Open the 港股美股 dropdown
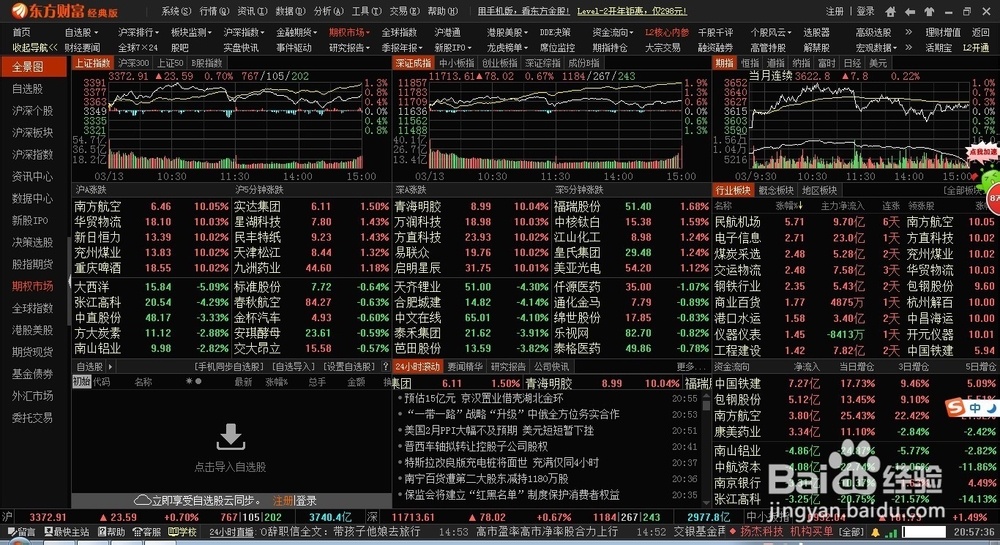This screenshot has height=545, width=1000. point(508,32)
